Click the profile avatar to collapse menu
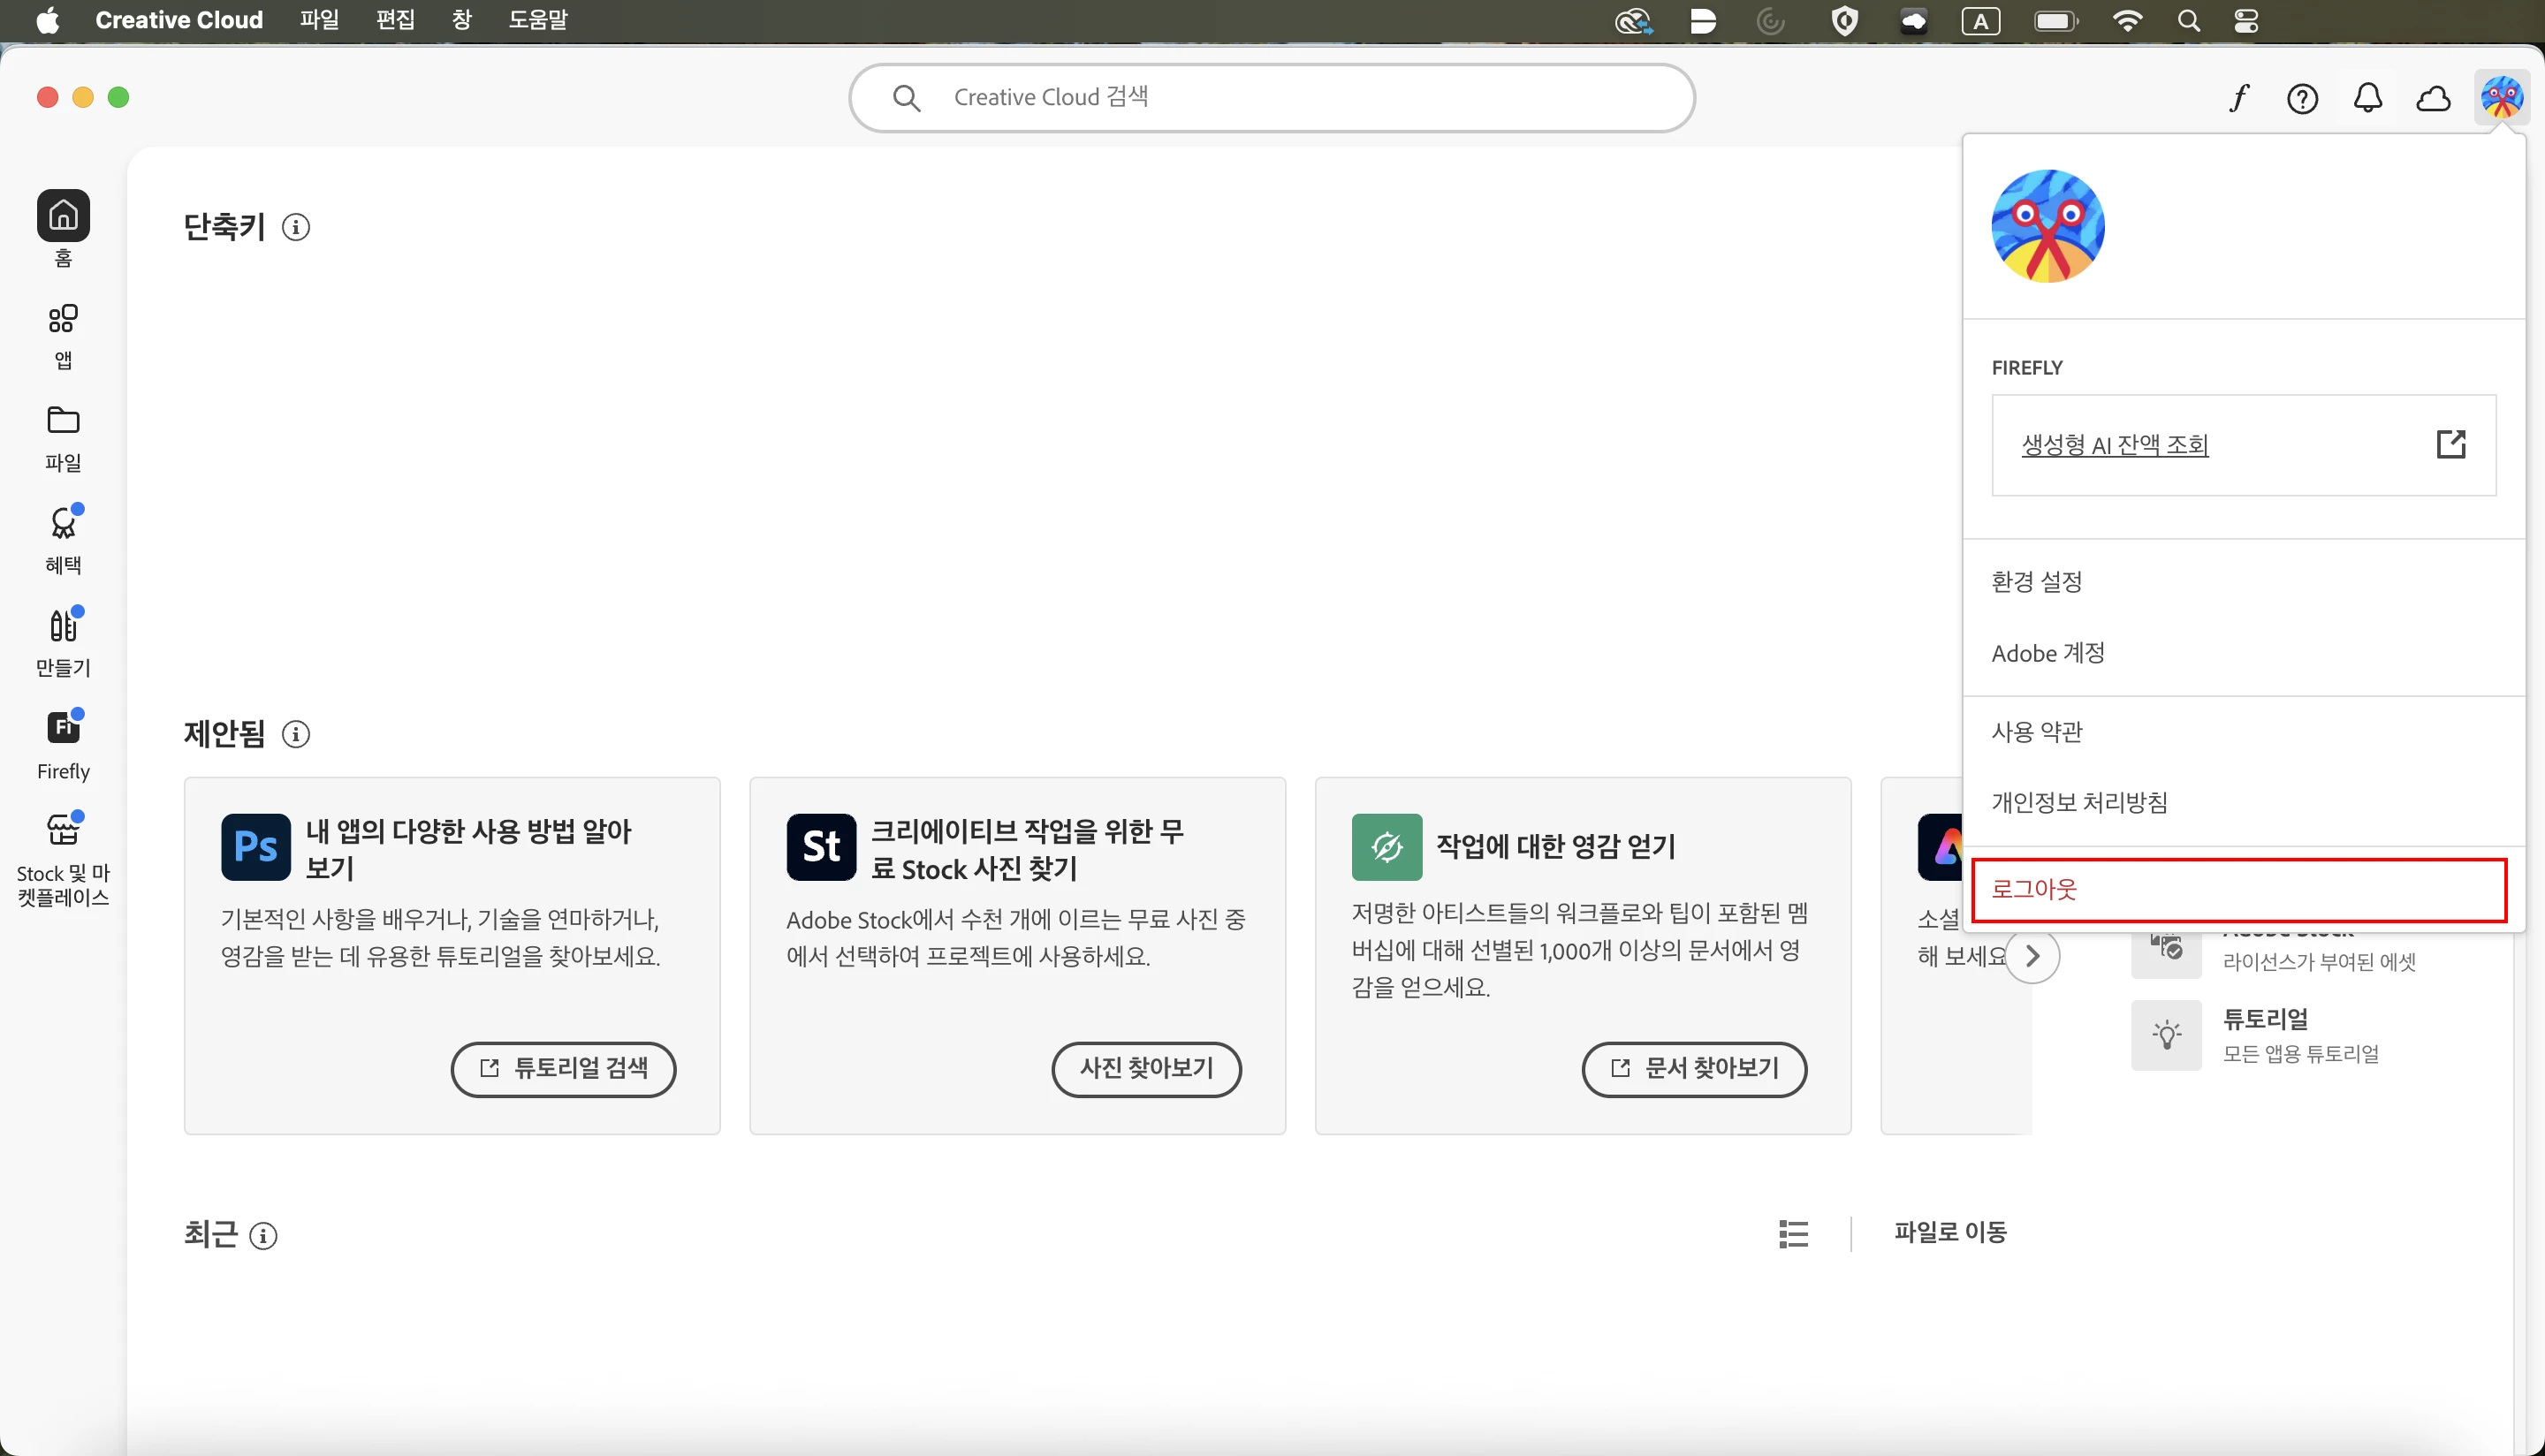 coord(2501,97)
